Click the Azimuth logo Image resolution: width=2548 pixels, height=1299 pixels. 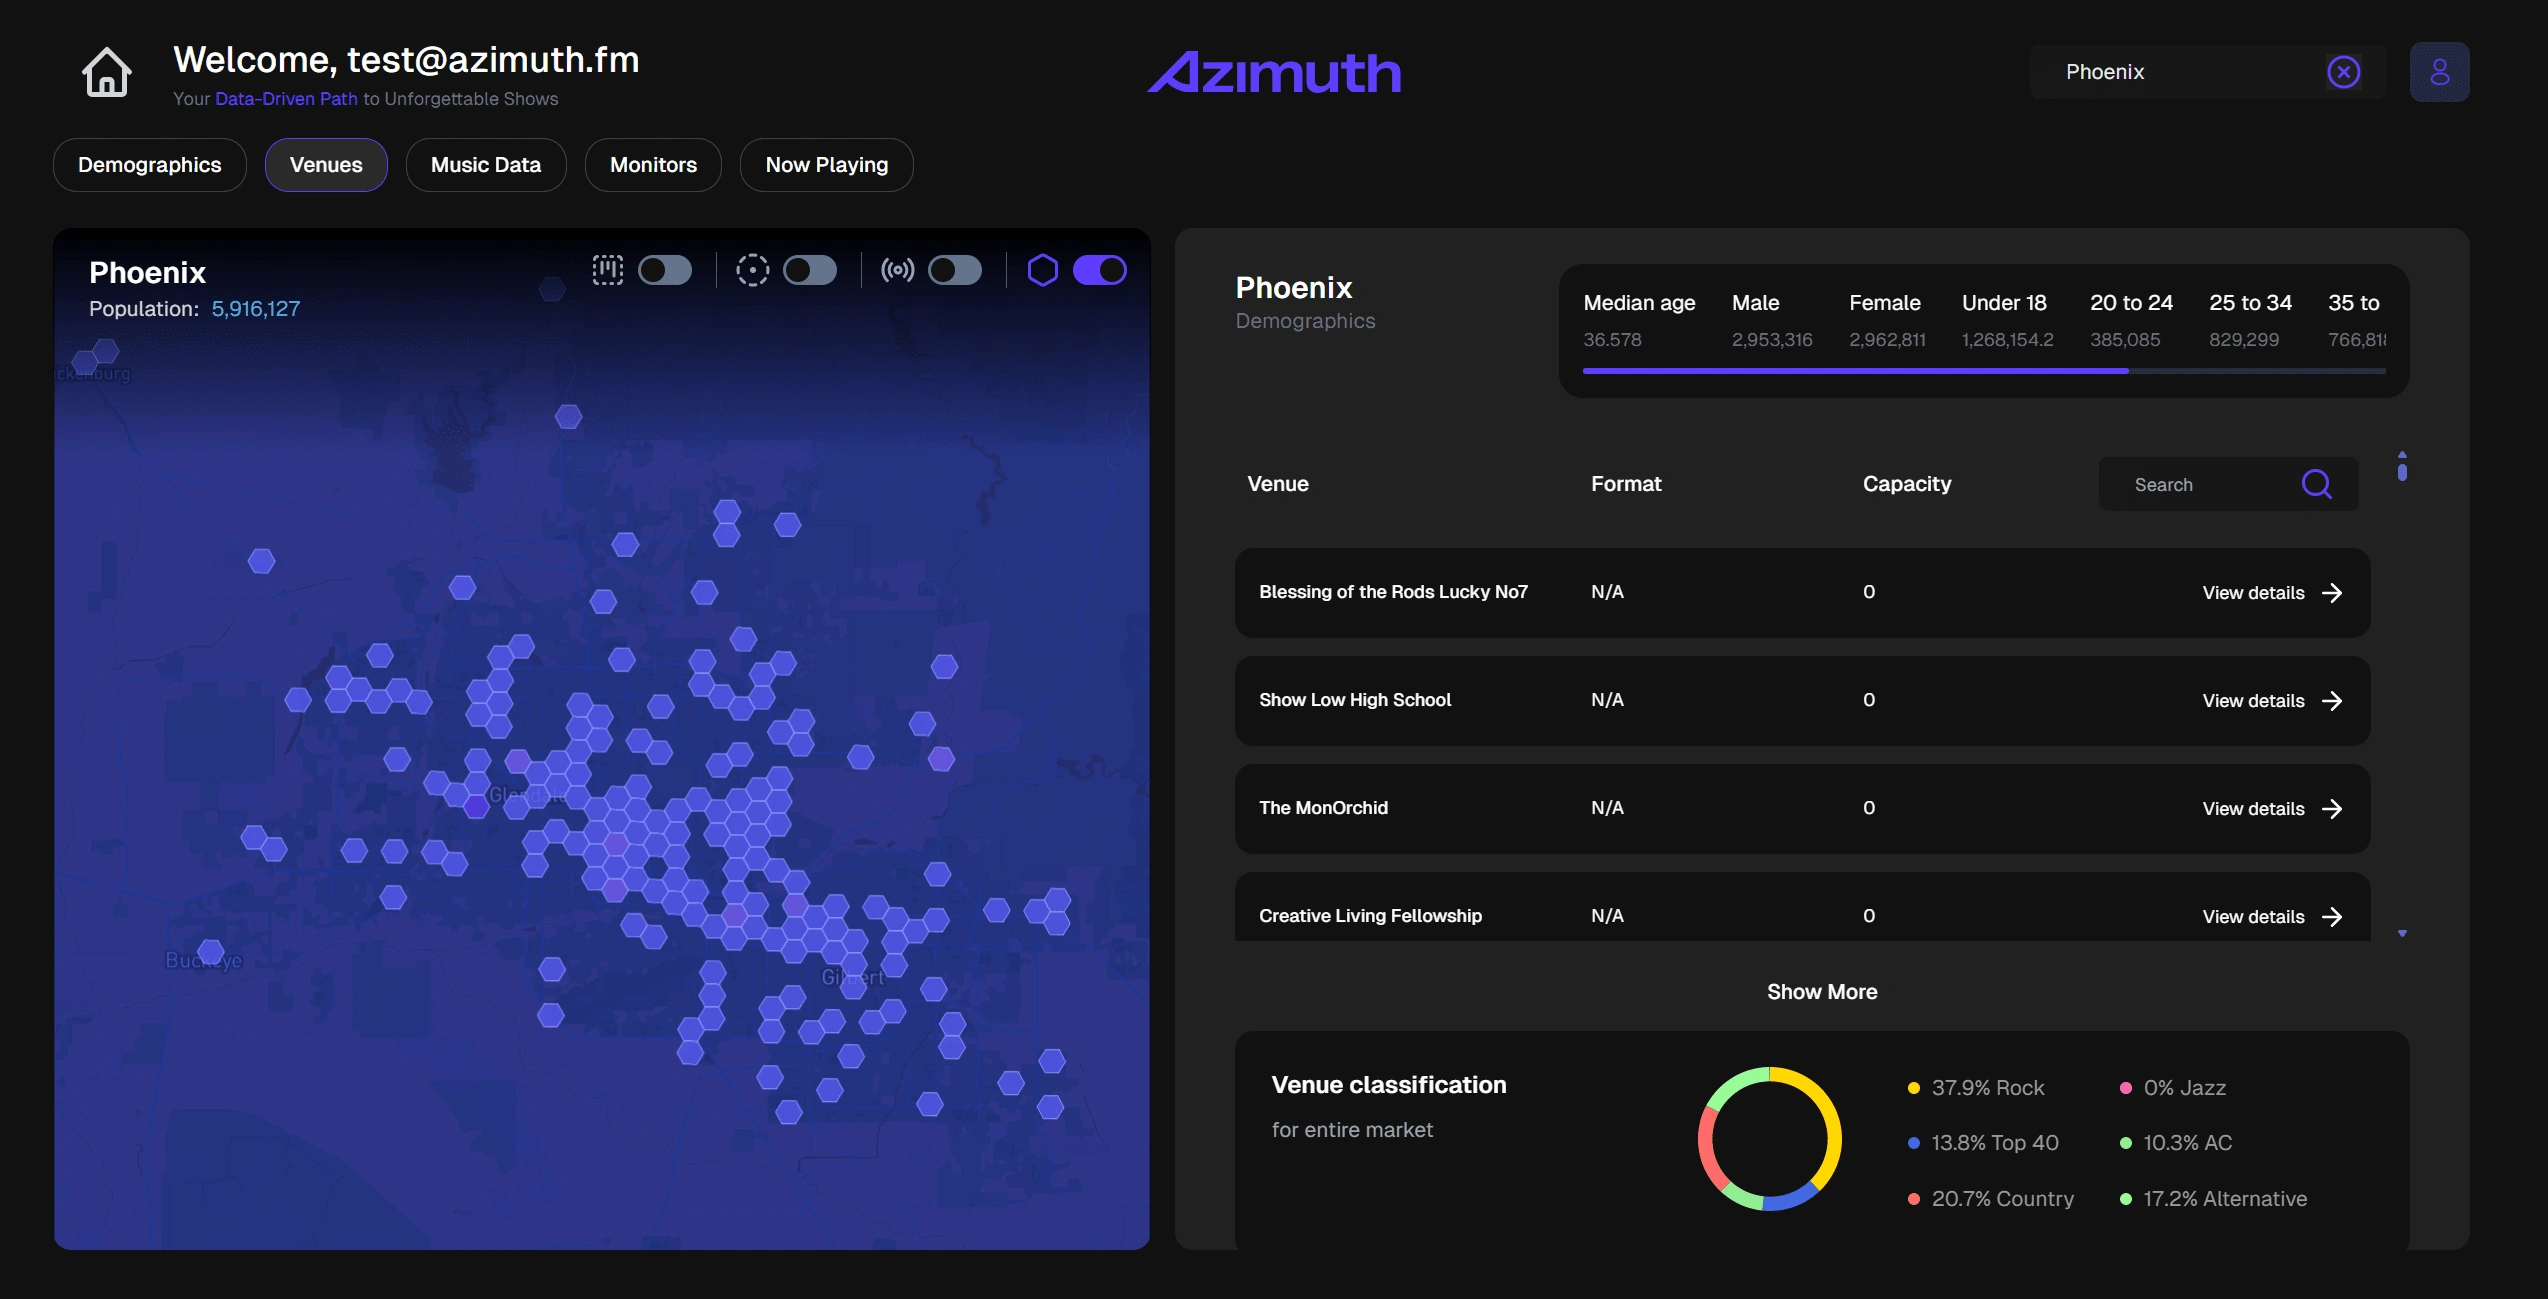click(x=1274, y=72)
